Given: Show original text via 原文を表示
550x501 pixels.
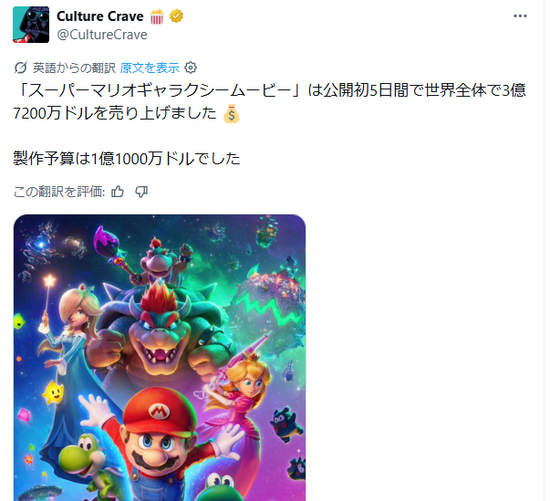Looking at the screenshot, I should 149,68.
